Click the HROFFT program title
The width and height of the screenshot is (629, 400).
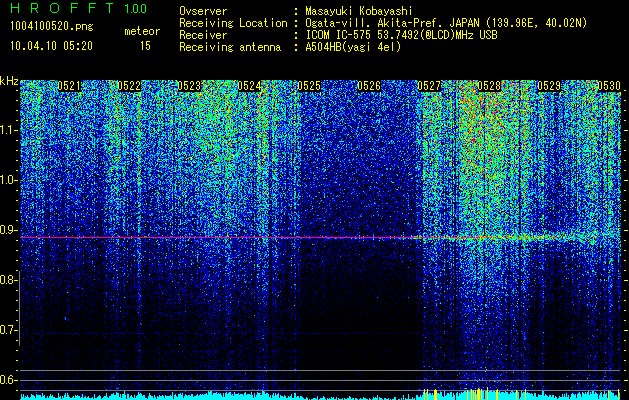(x=62, y=8)
